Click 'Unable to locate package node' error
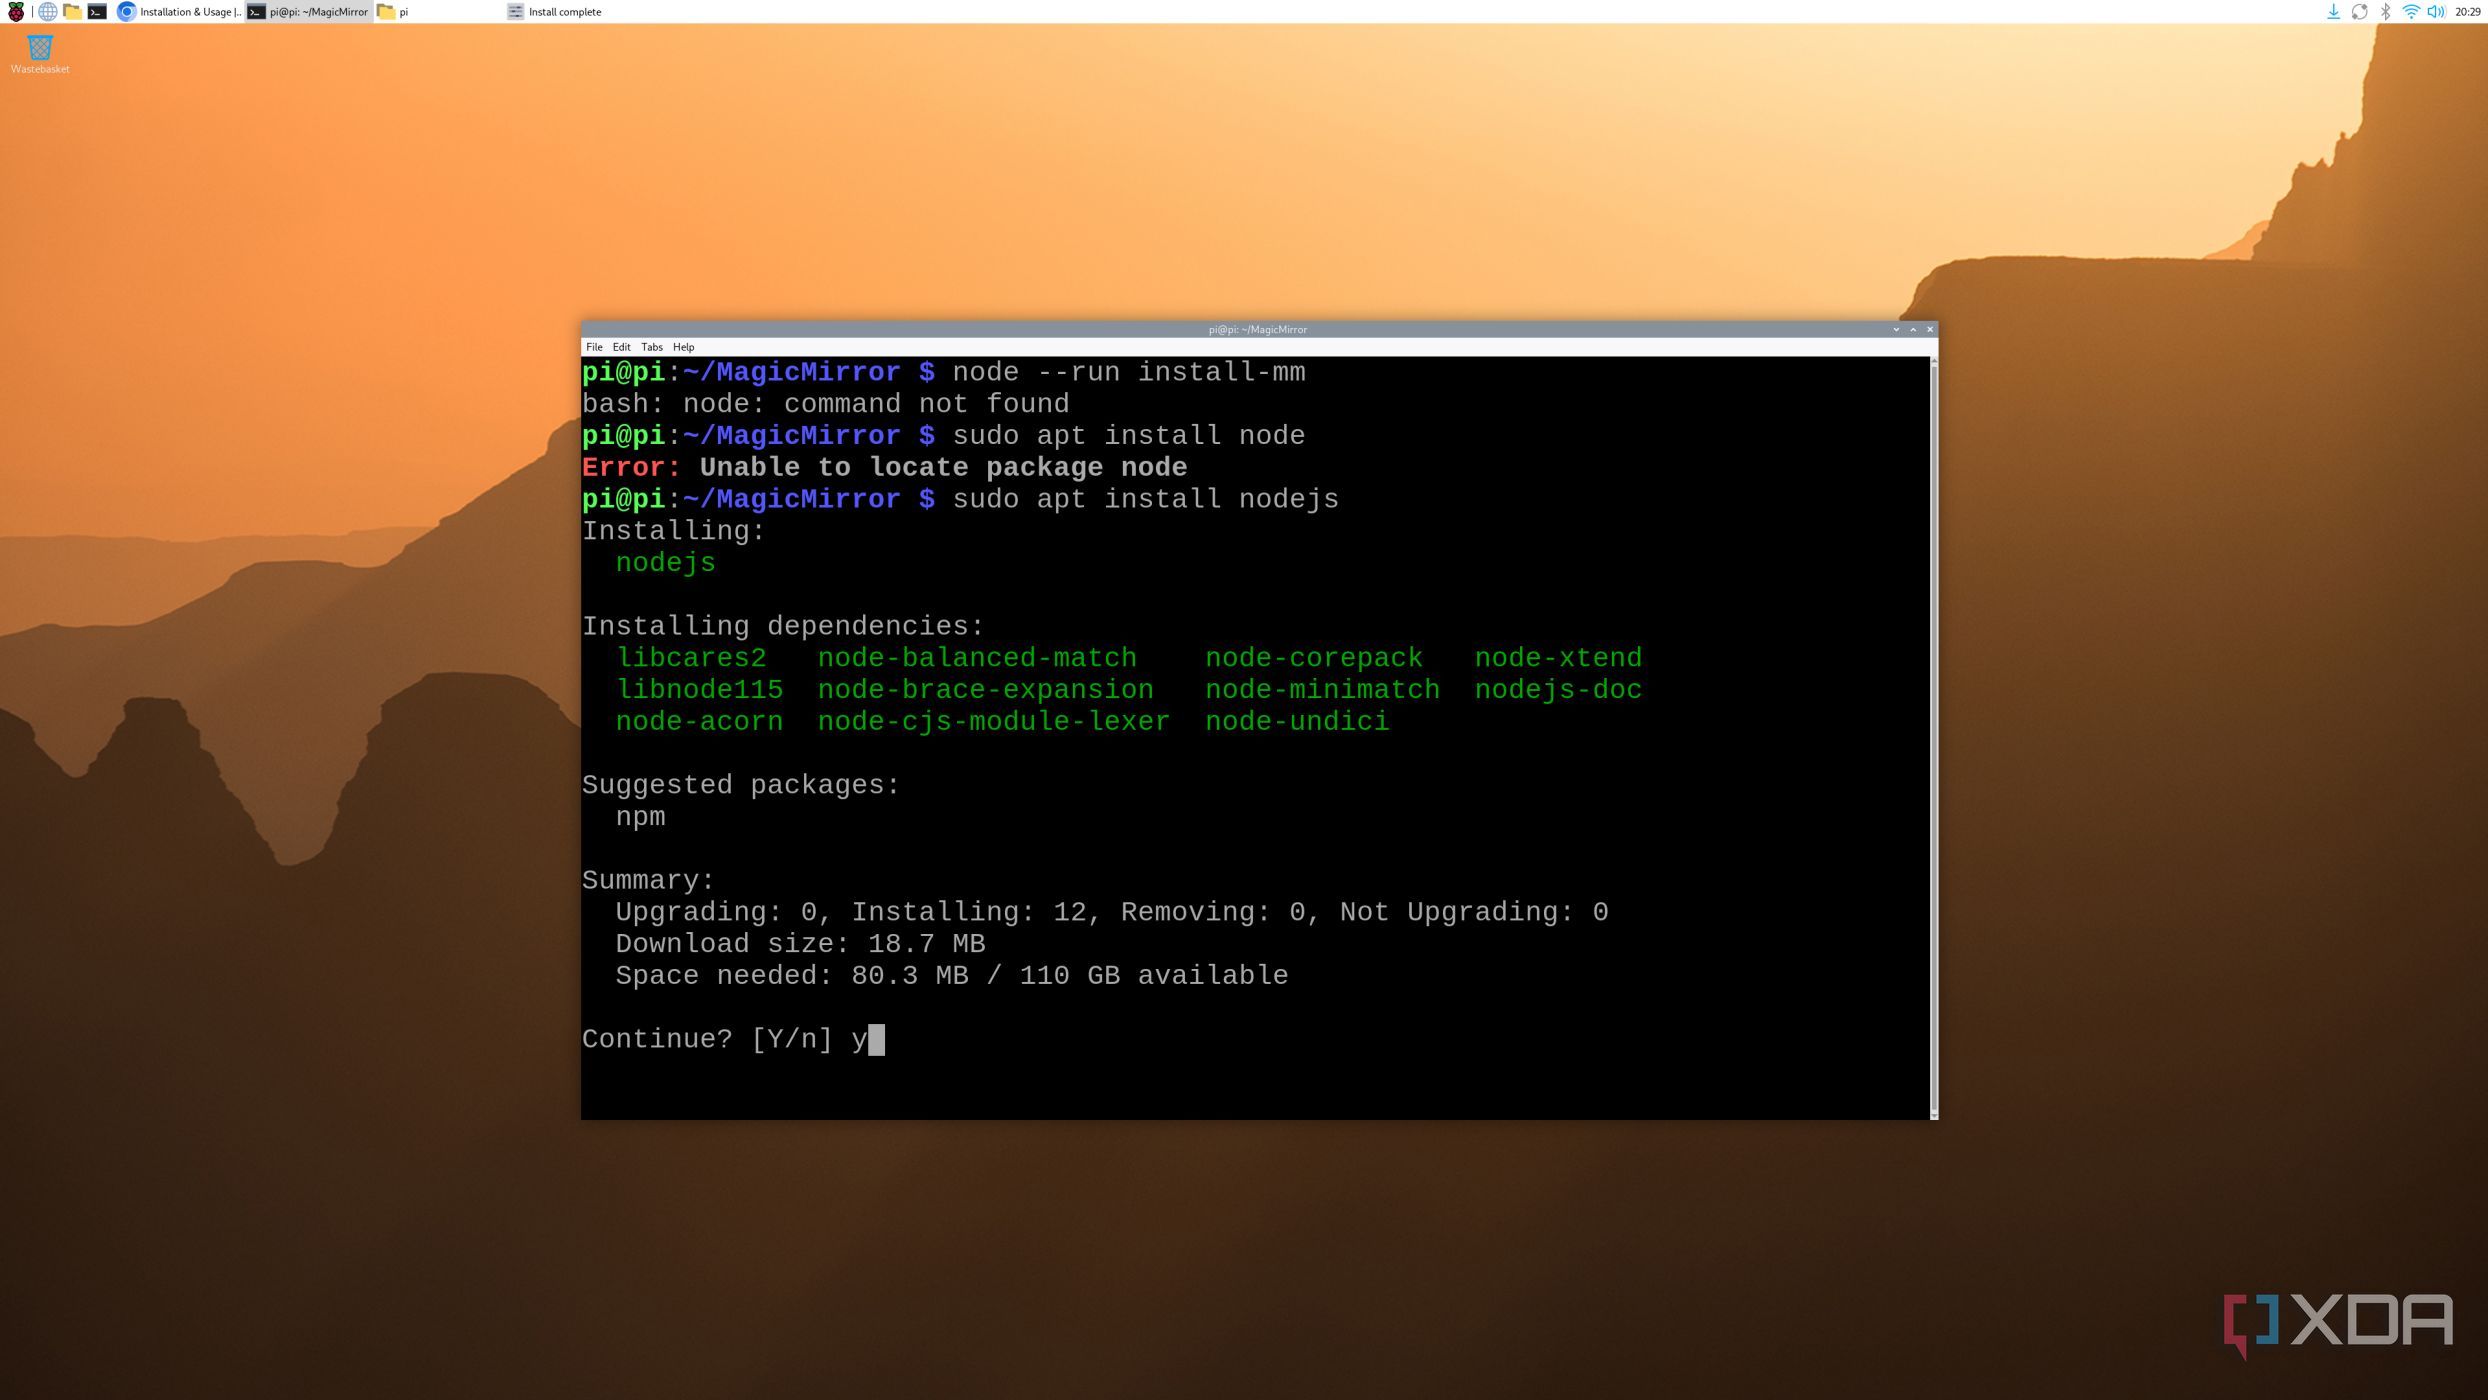 (943, 467)
